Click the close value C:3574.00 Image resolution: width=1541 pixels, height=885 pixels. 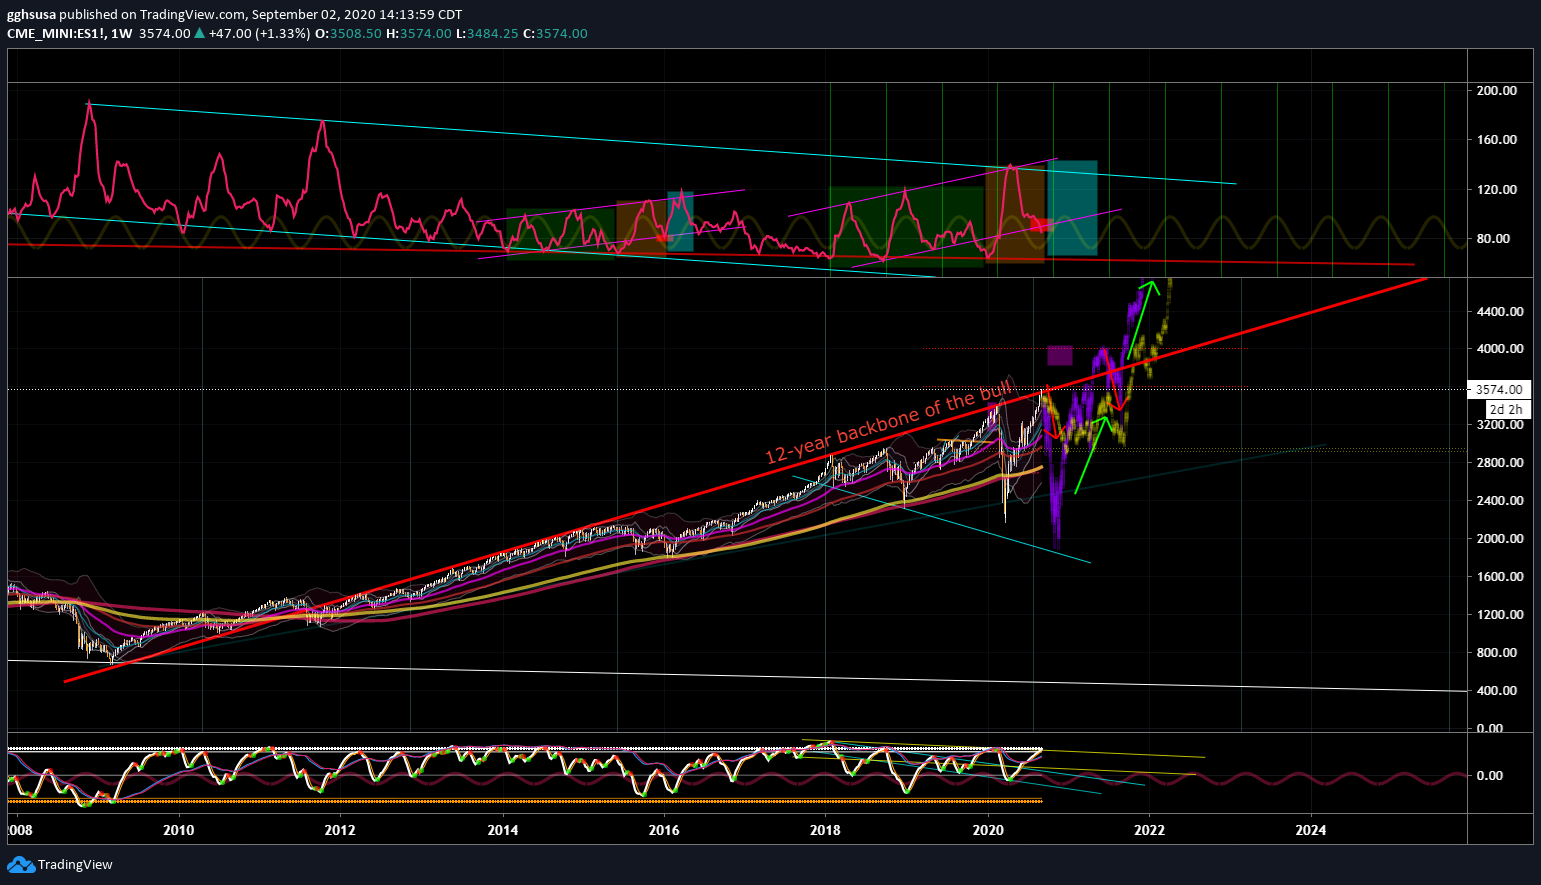[555, 33]
